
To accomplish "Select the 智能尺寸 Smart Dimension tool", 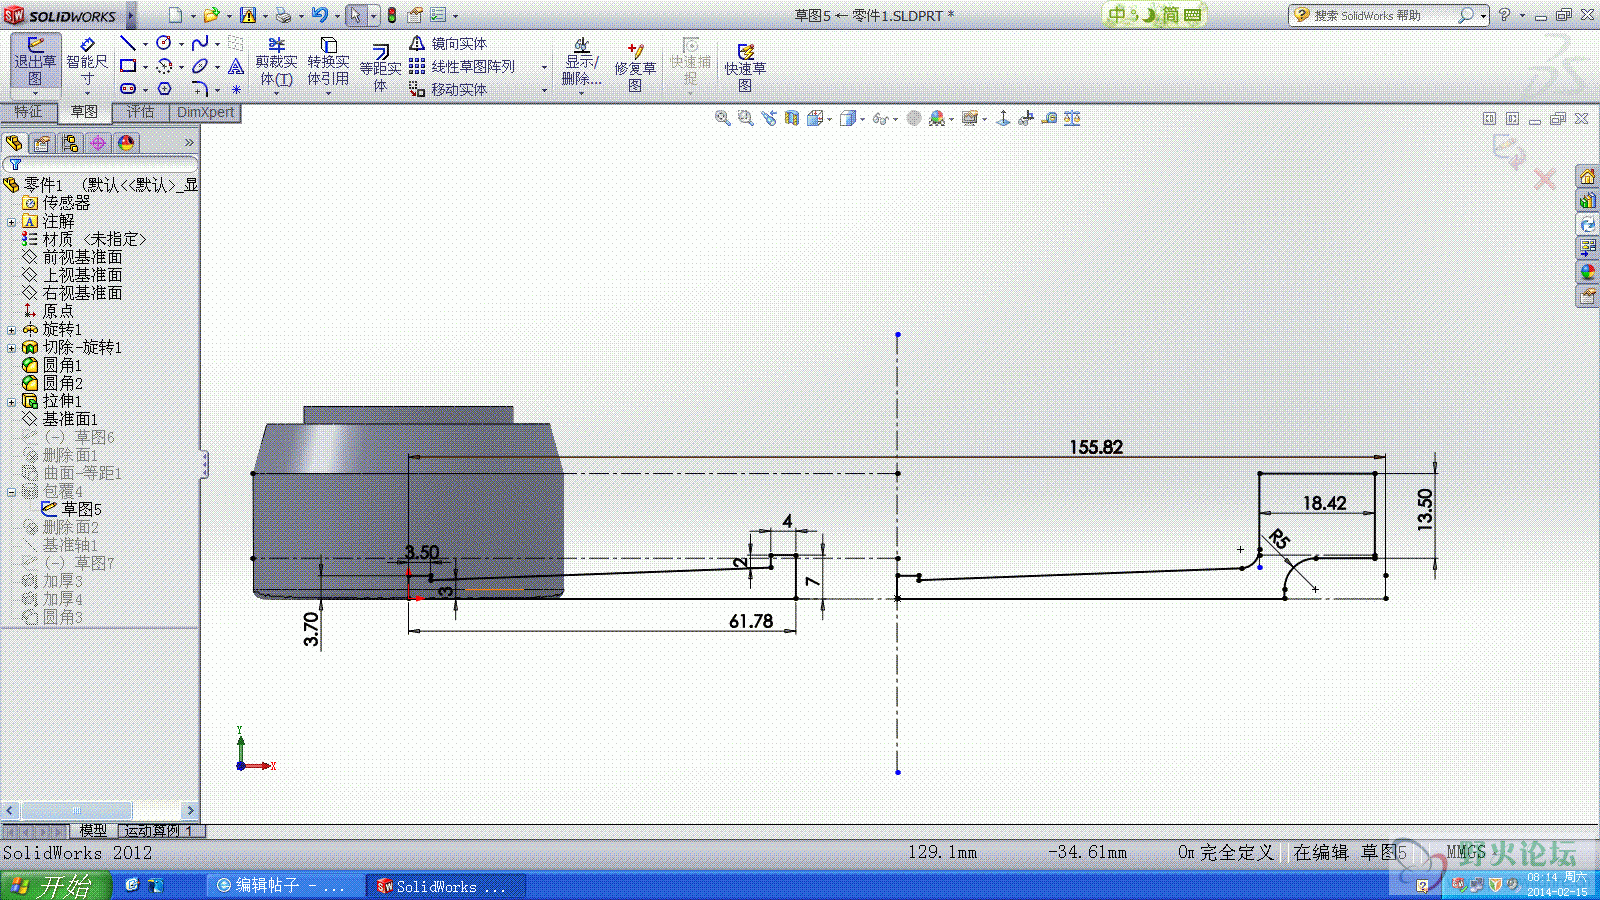I will pos(87,64).
